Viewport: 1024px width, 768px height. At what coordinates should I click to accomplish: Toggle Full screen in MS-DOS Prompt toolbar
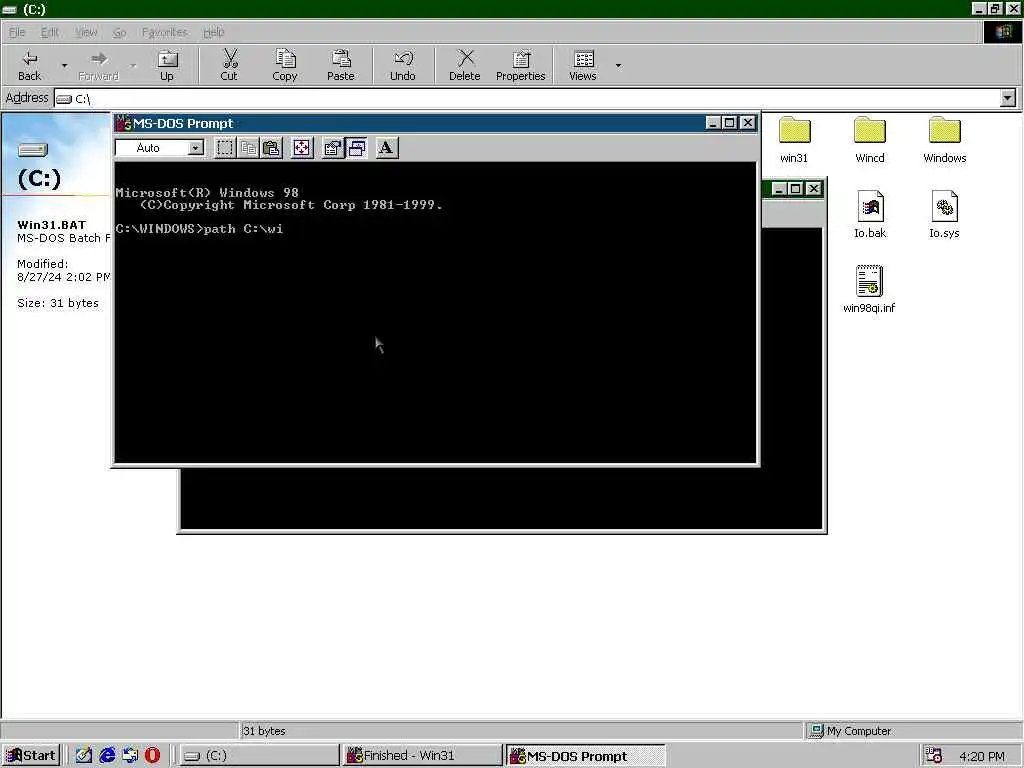302,148
